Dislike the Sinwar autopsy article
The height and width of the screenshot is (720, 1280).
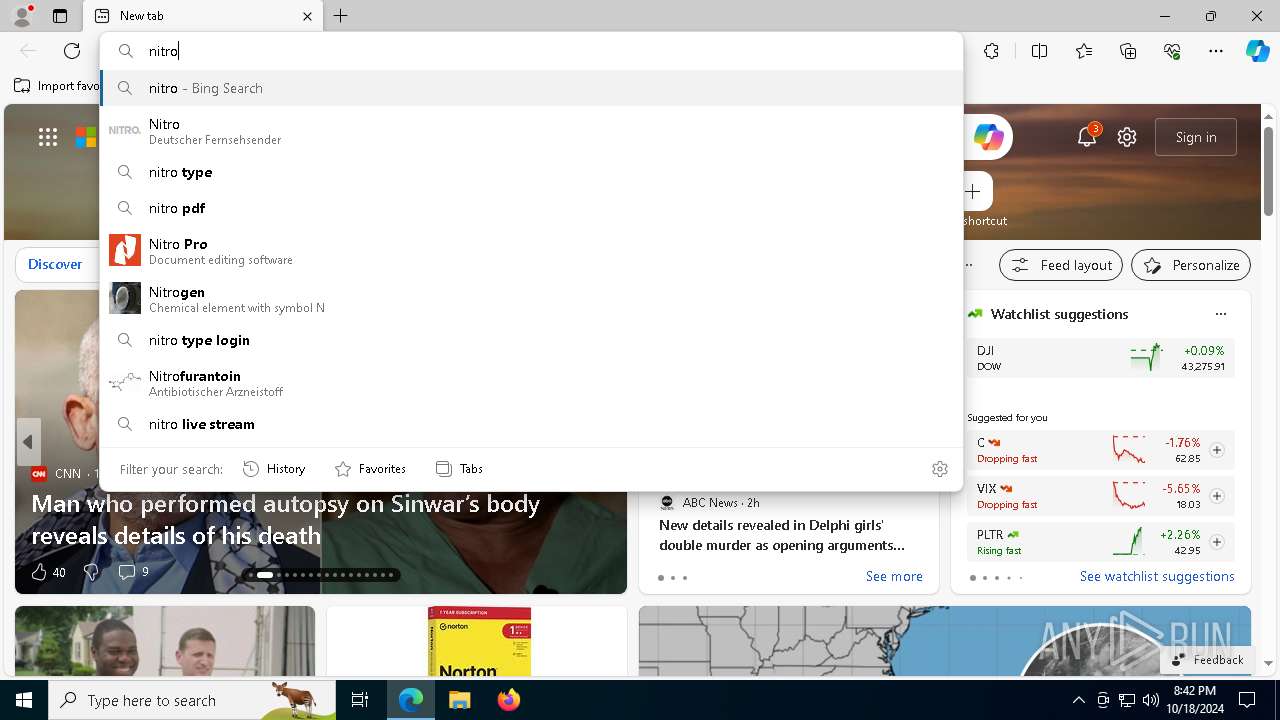[x=91, y=572]
